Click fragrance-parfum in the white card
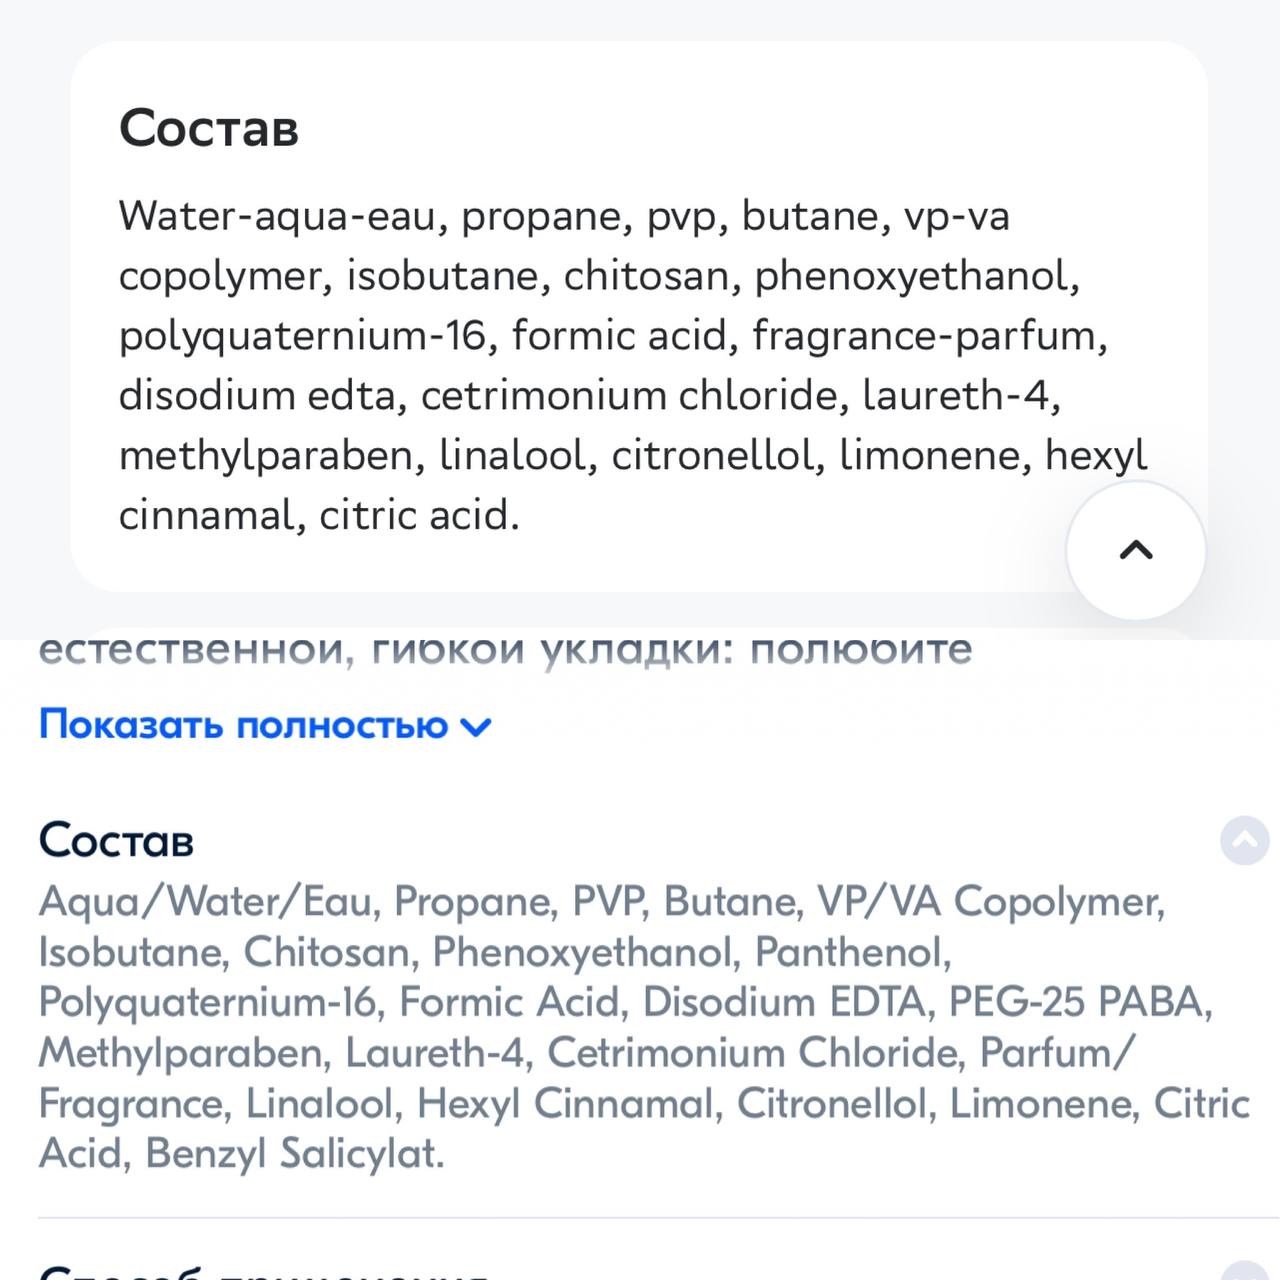The width and height of the screenshot is (1280, 1280). [x=929, y=336]
